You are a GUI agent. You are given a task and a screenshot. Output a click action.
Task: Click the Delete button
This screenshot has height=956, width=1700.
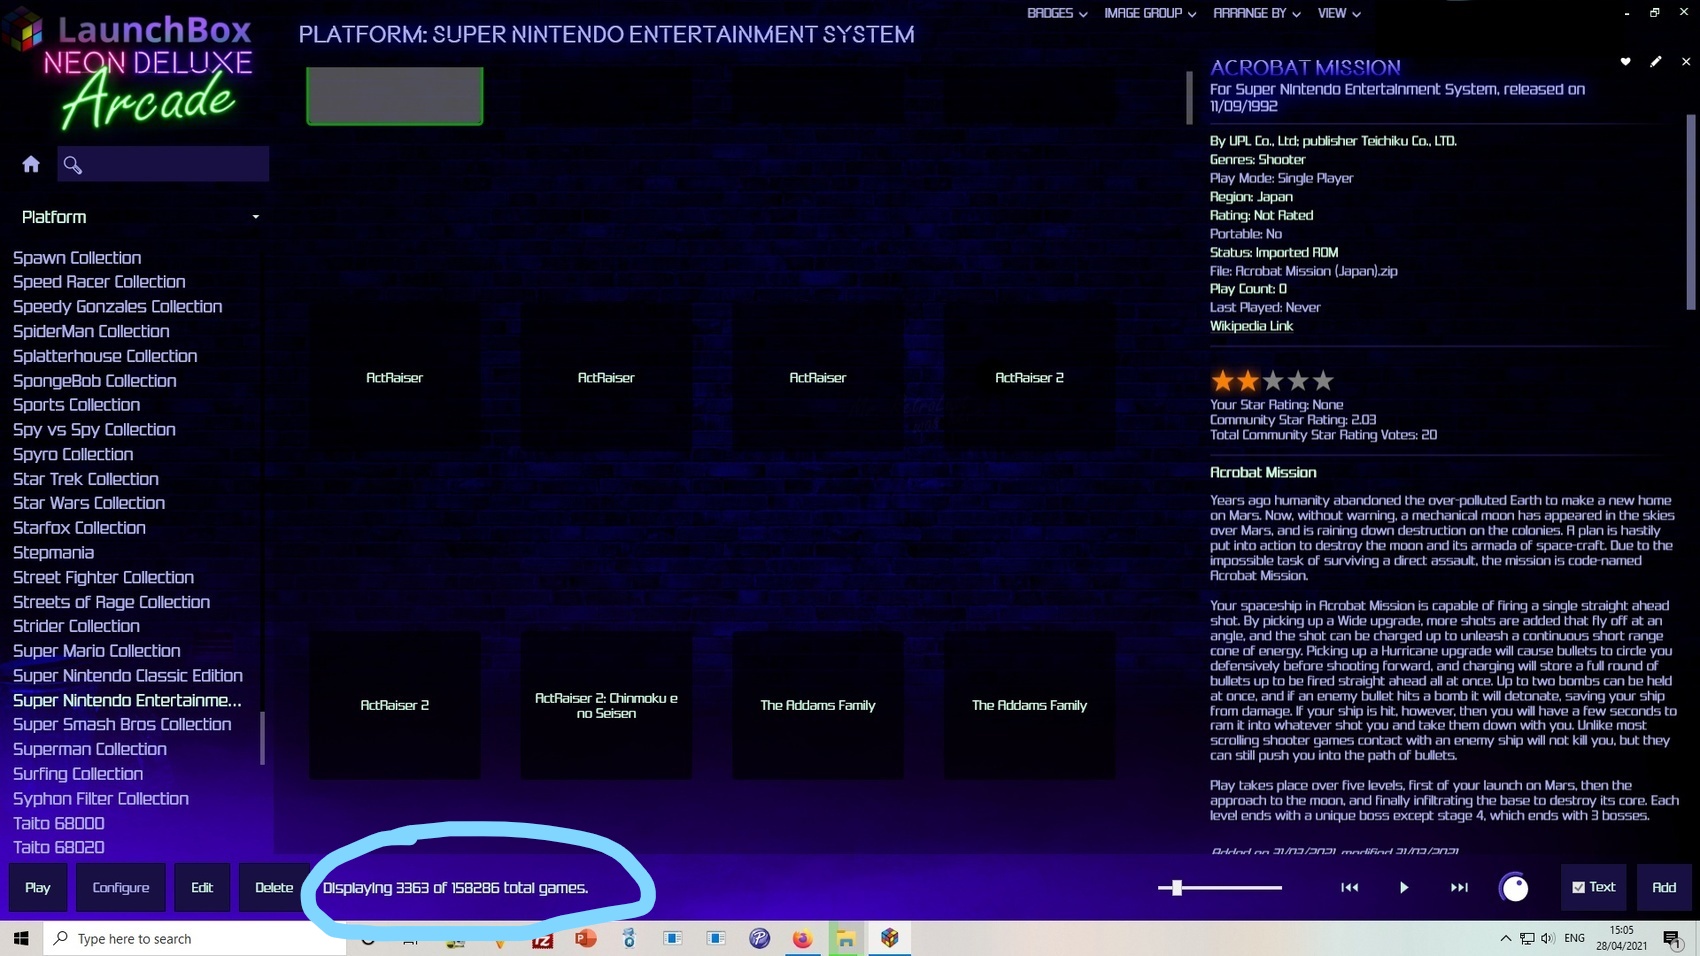[274, 887]
